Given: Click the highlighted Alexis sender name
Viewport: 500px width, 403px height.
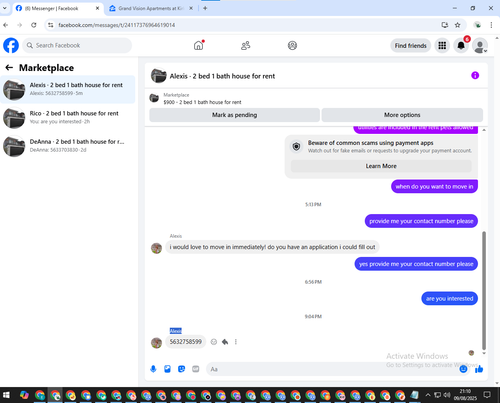Looking at the screenshot, I should (x=176, y=331).
